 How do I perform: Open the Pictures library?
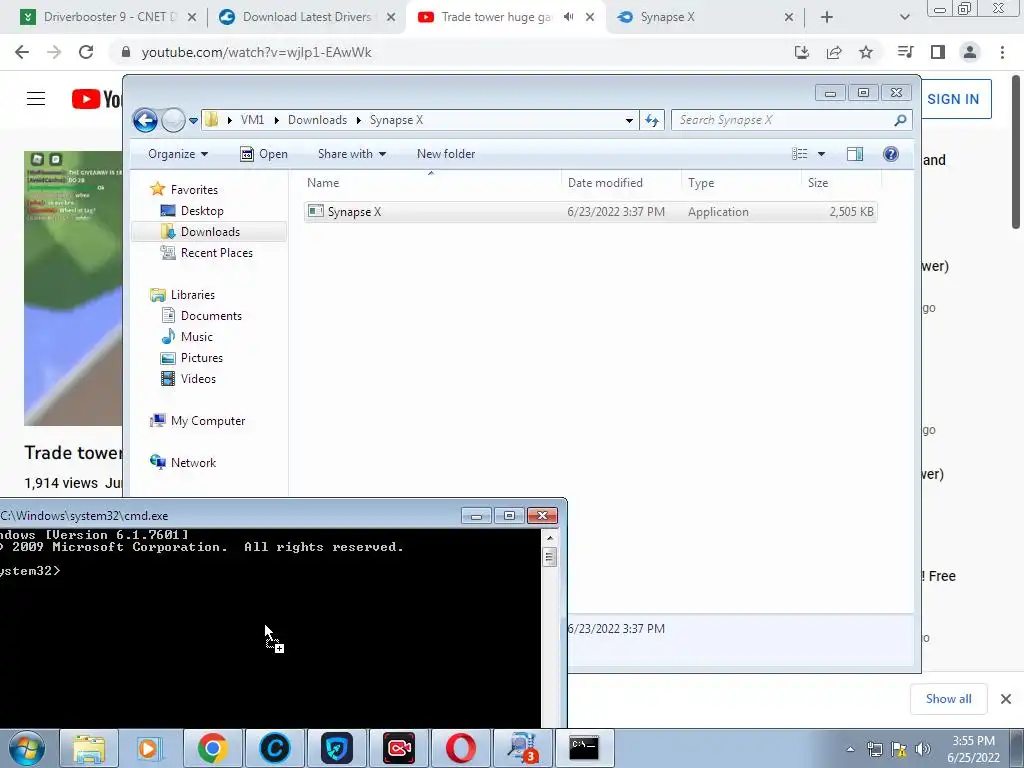[x=191, y=358]
